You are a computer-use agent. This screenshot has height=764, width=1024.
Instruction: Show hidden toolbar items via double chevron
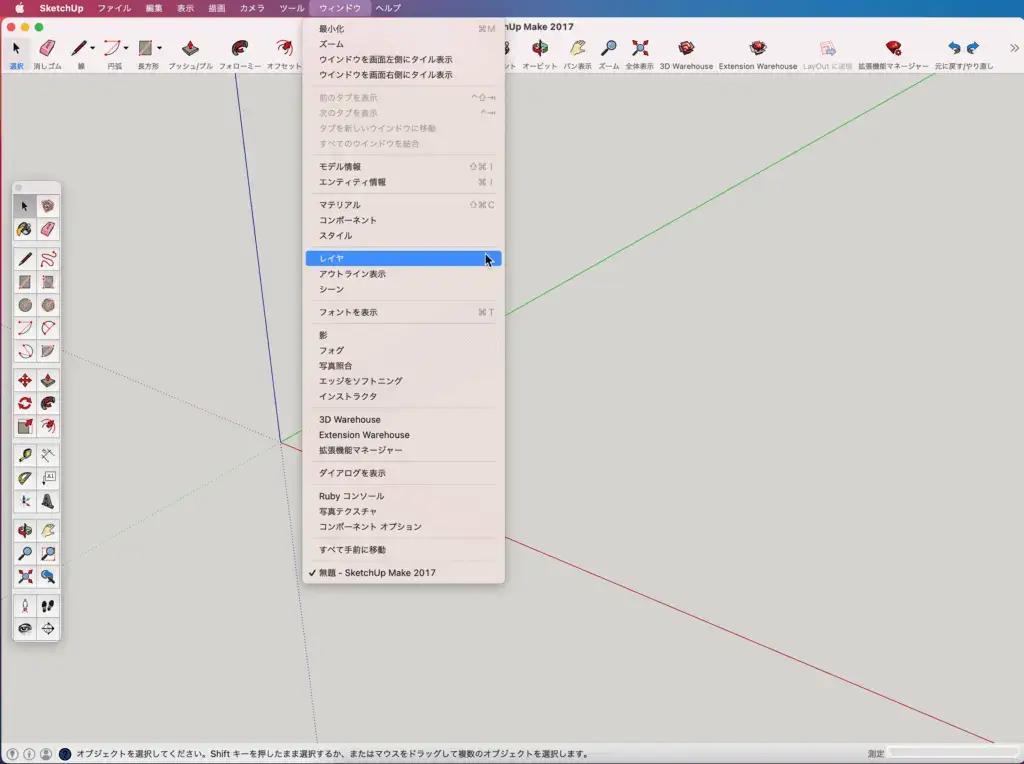click(x=1014, y=48)
